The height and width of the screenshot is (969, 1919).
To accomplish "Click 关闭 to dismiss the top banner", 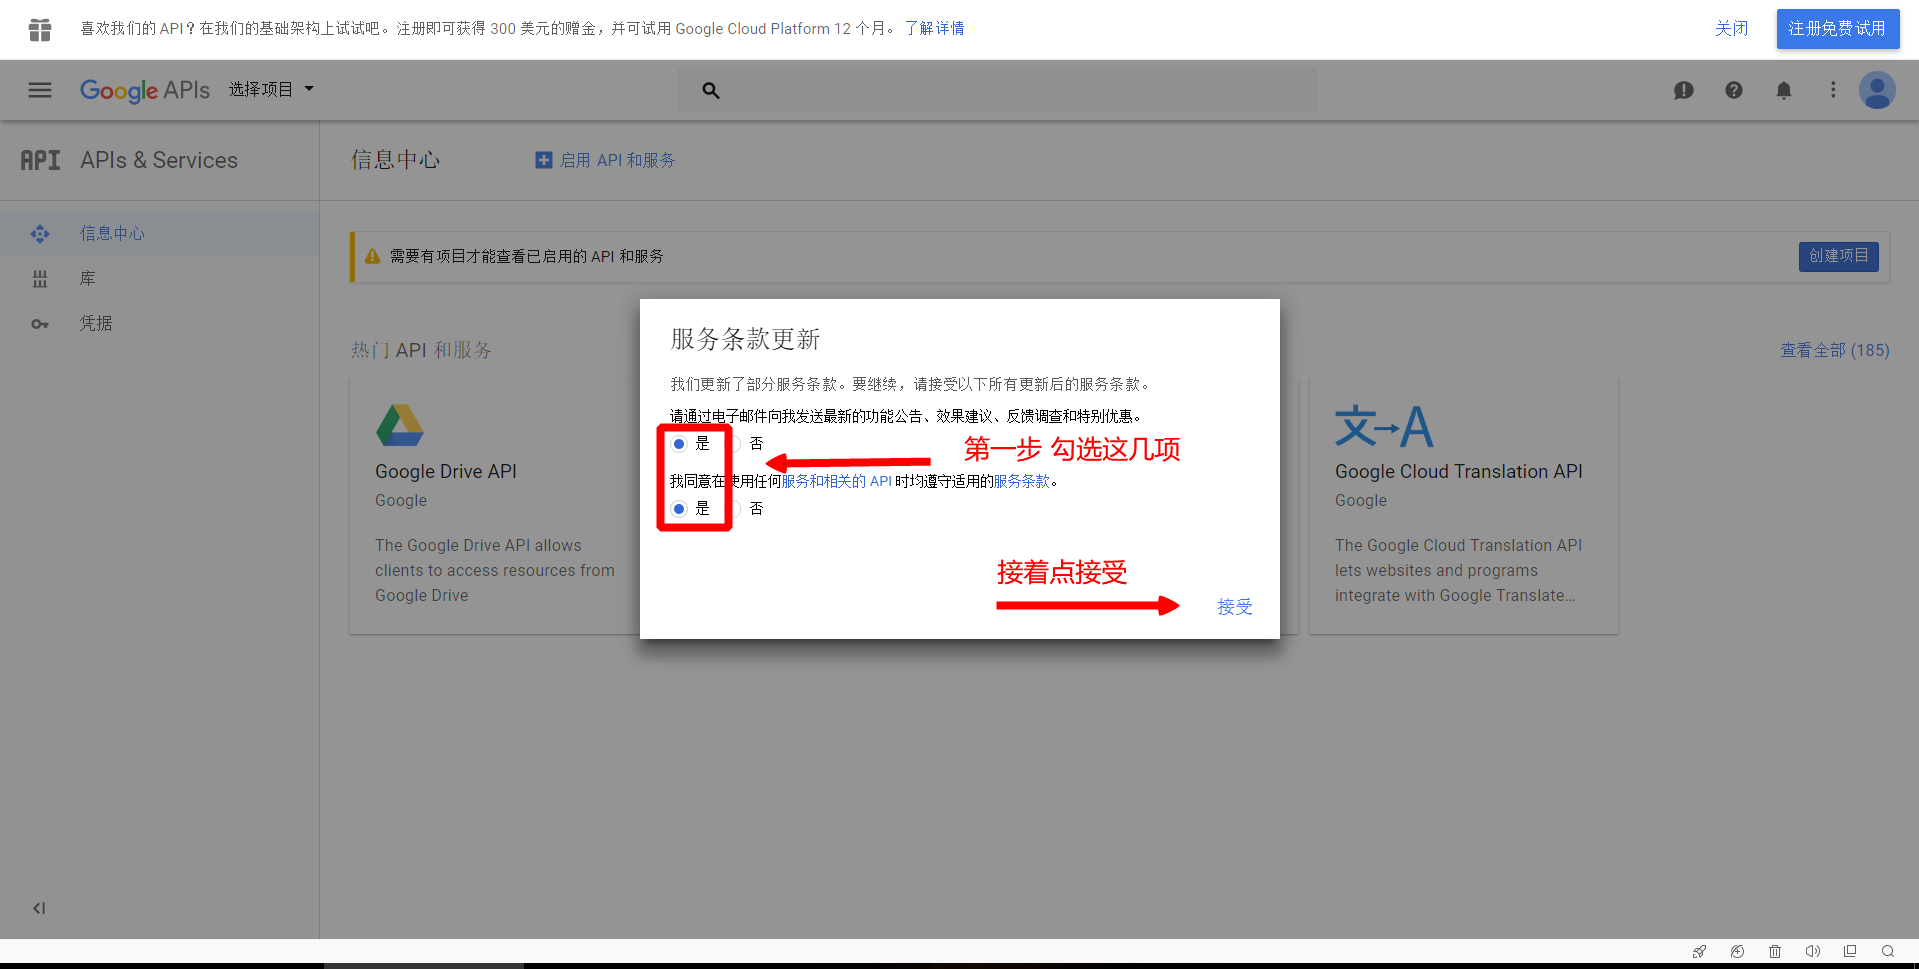I will pyautogui.click(x=1732, y=29).
